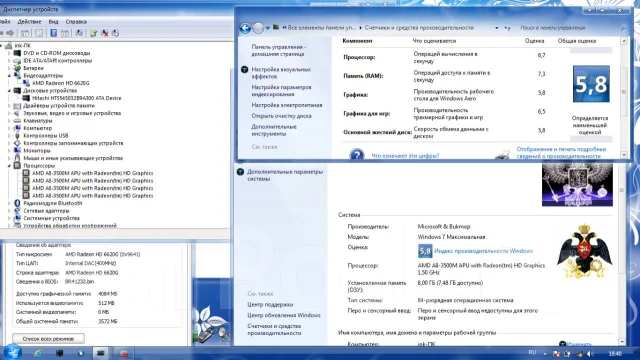Open Центр обновления Windows link
The image size is (640, 360).
click(x=284, y=315)
